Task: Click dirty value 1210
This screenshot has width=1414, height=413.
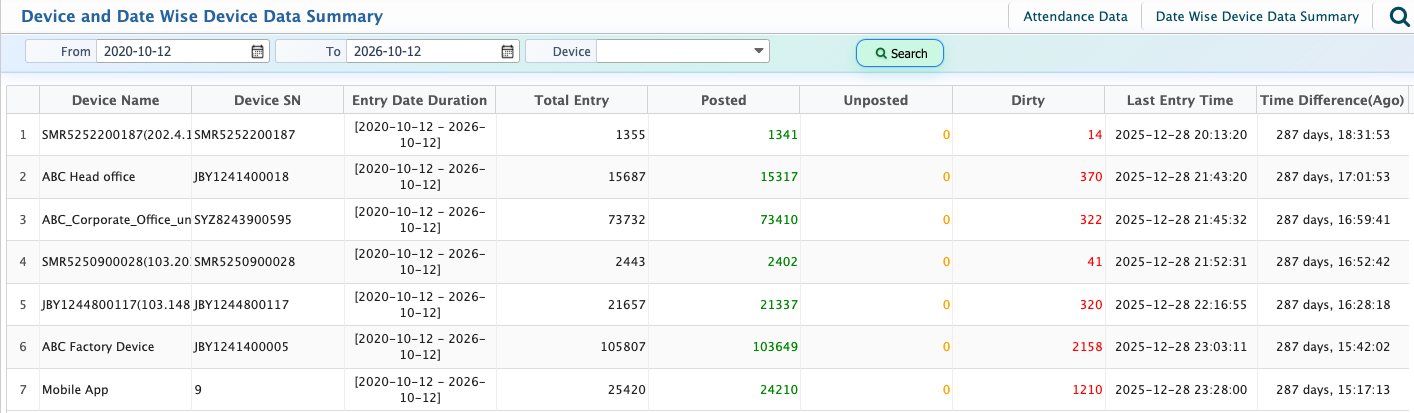Action: [1087, 390]
